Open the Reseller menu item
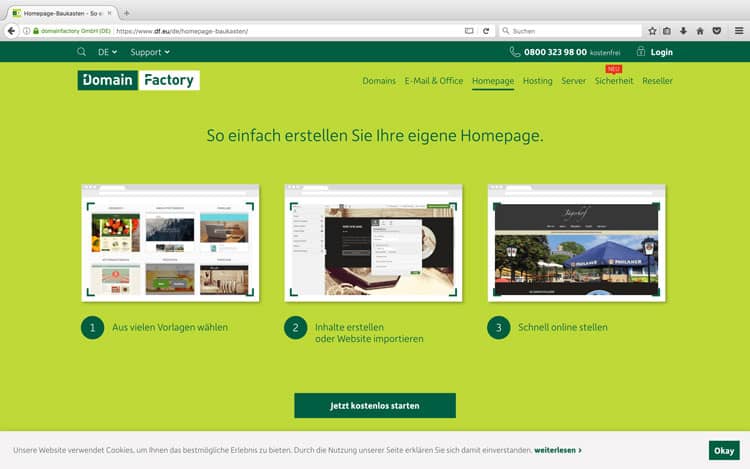 click(x=657, y=81)
